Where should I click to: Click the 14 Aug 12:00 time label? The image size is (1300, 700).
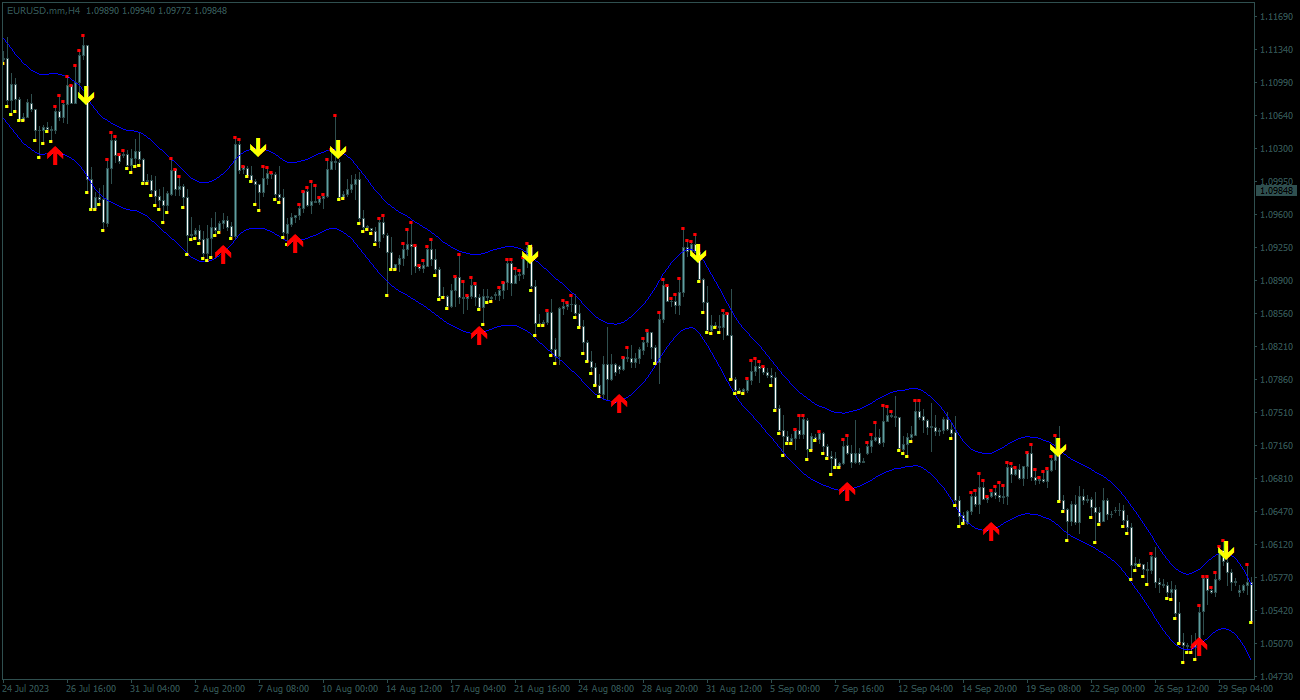[413, 689]
